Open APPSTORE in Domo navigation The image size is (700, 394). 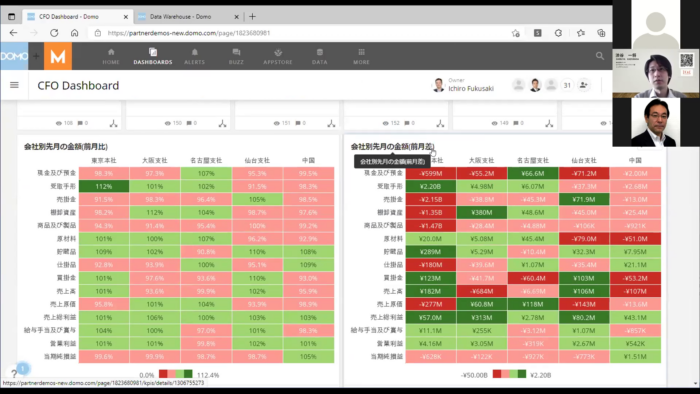[278, 57]
